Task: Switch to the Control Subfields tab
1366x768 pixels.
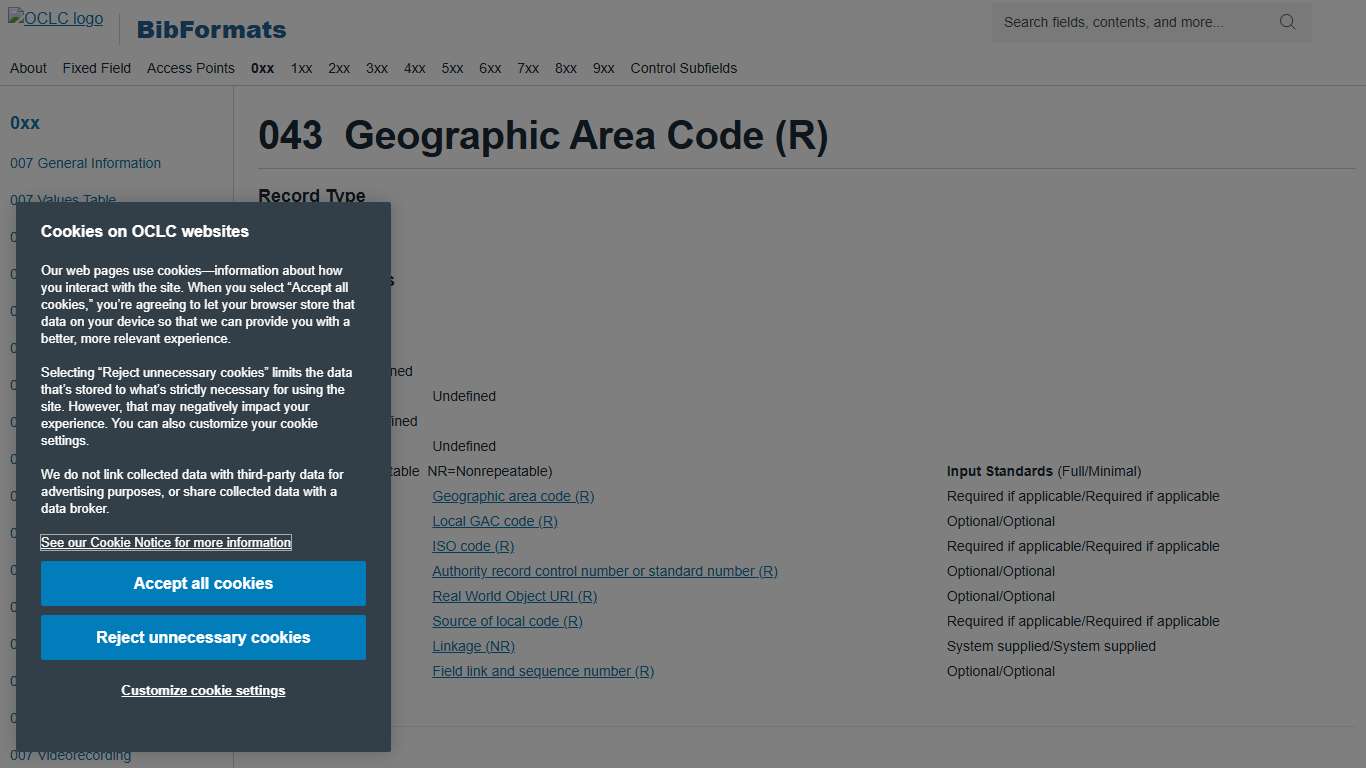Action: [683, 68]
